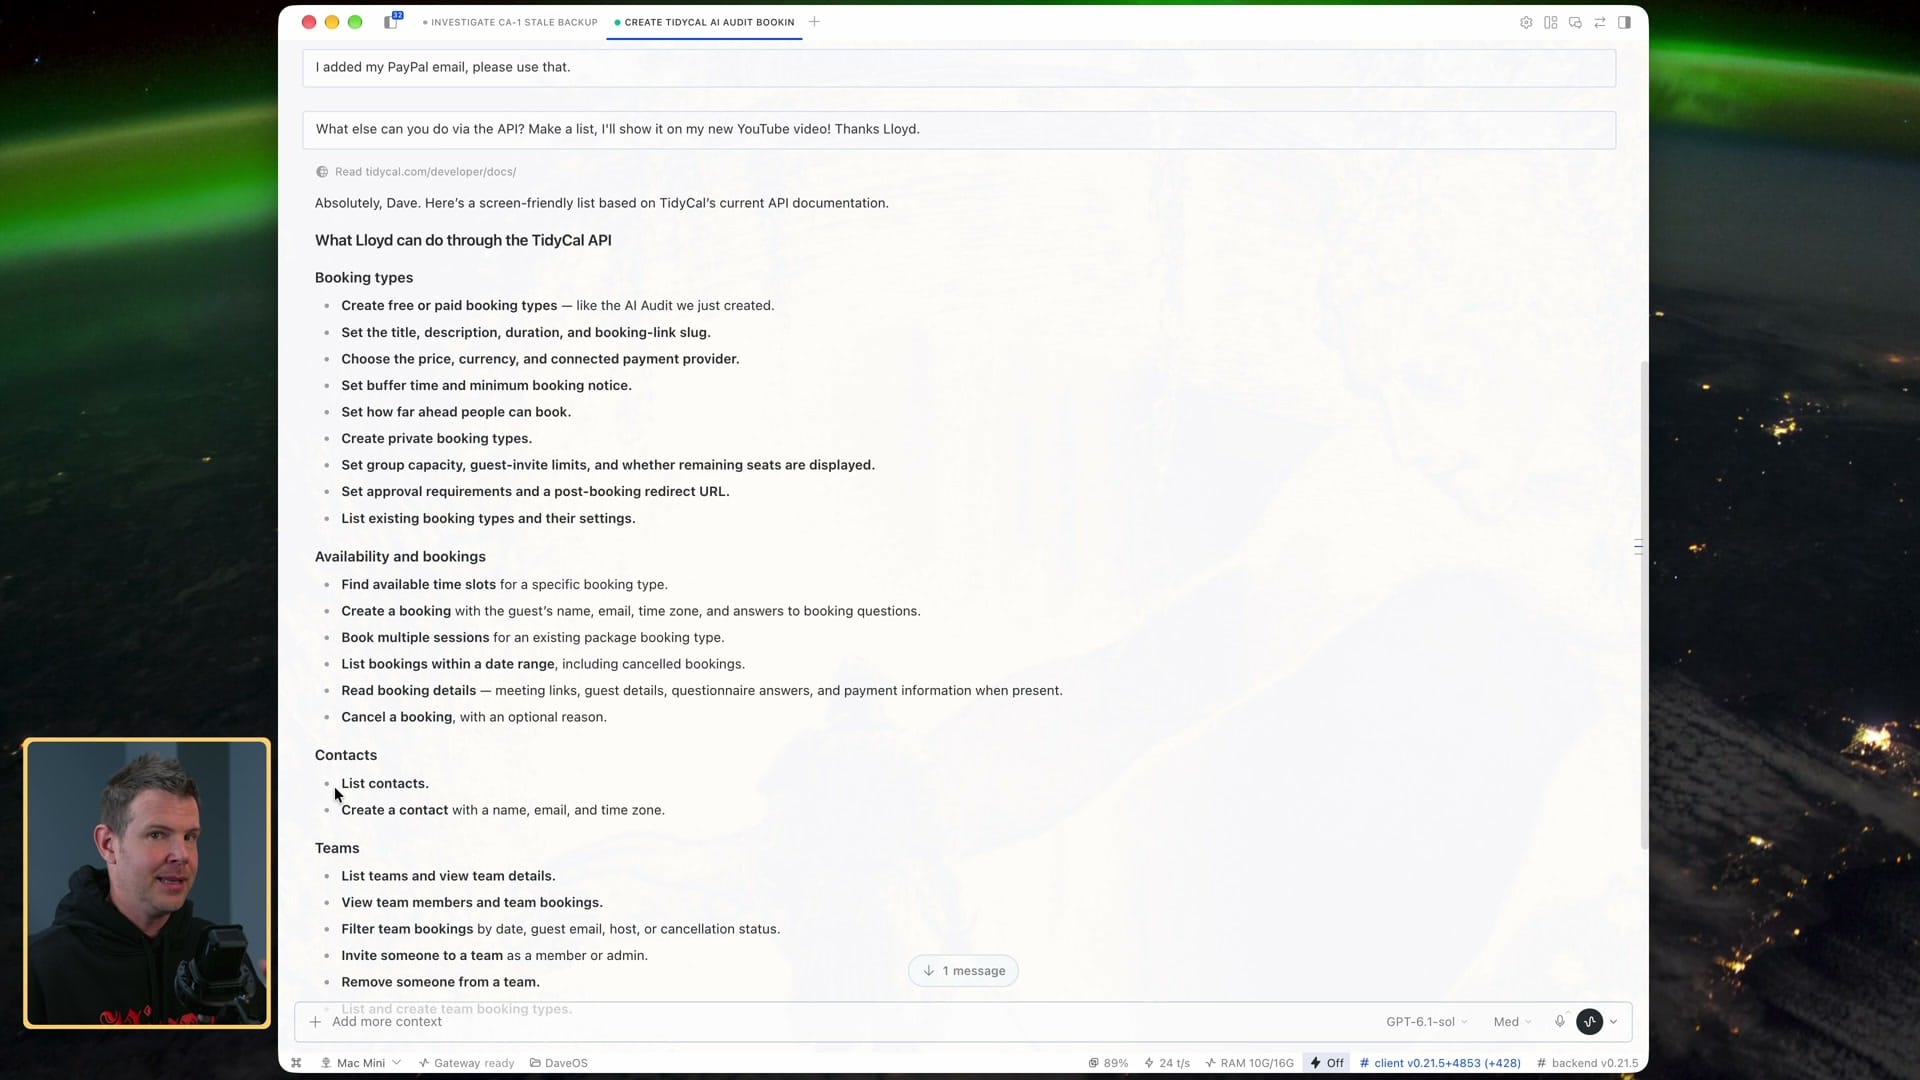Click the plus icon beside Add more context
1920x1080 pixels.
[315, 1022]
